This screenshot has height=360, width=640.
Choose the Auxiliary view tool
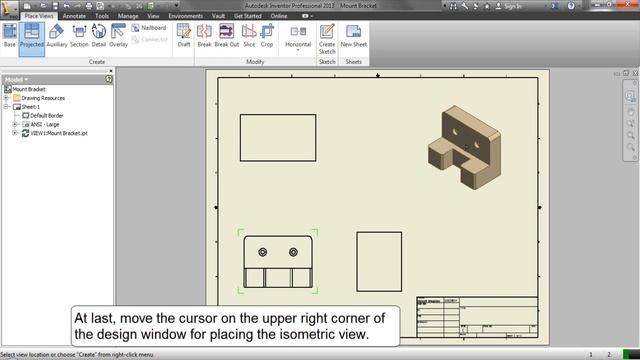57,36
